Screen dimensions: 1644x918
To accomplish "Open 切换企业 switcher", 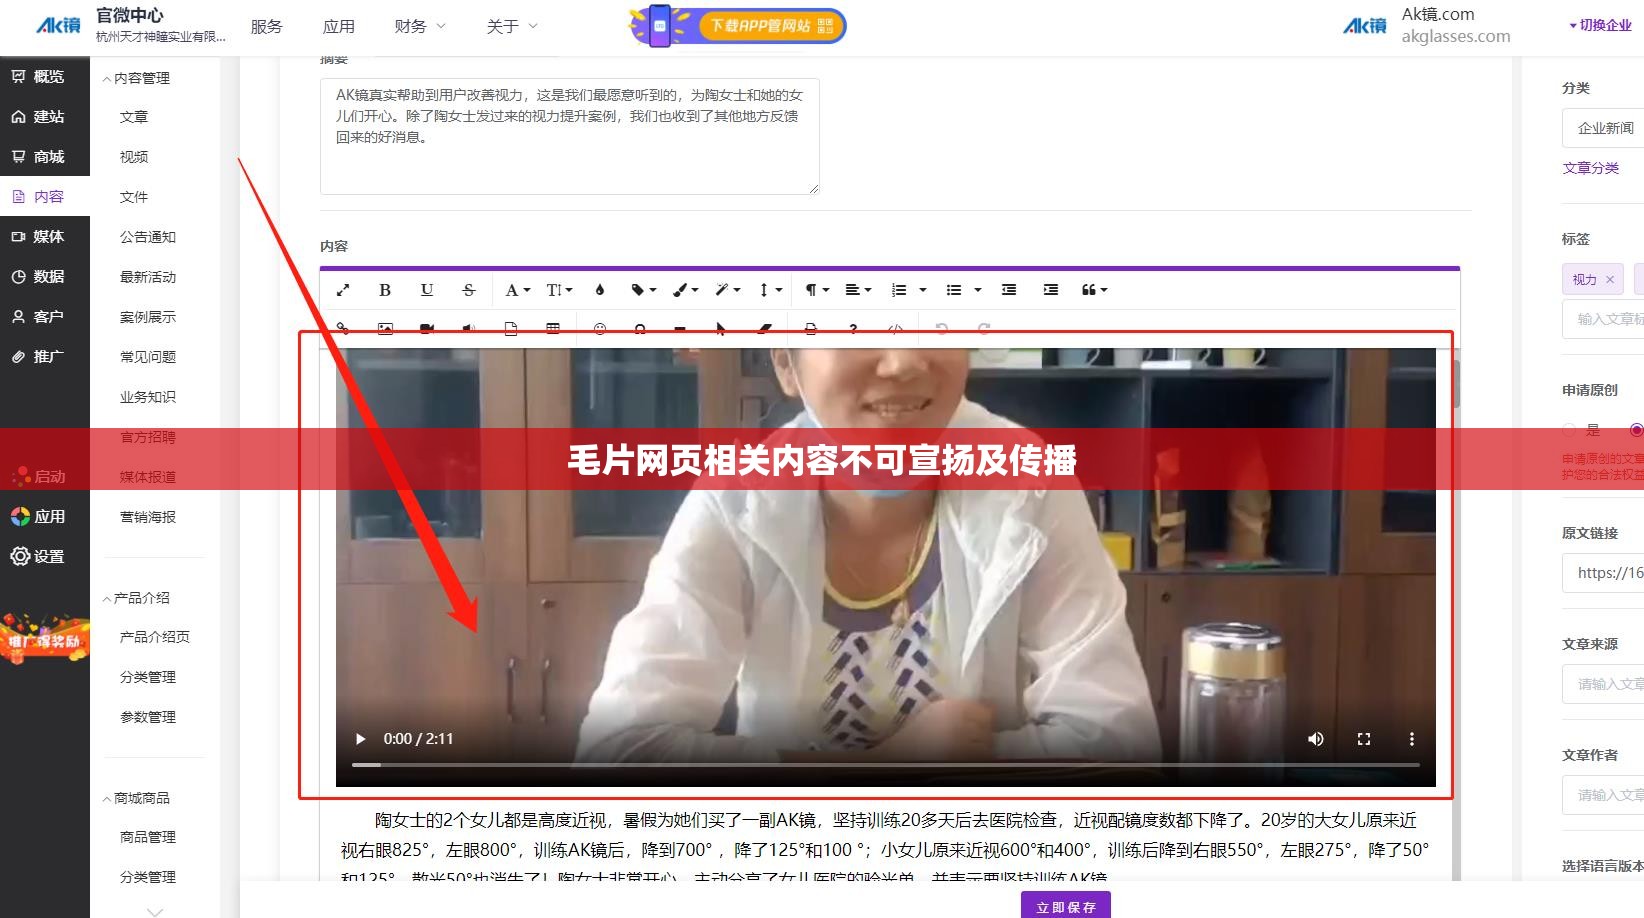I will (x=1600, y=25).
